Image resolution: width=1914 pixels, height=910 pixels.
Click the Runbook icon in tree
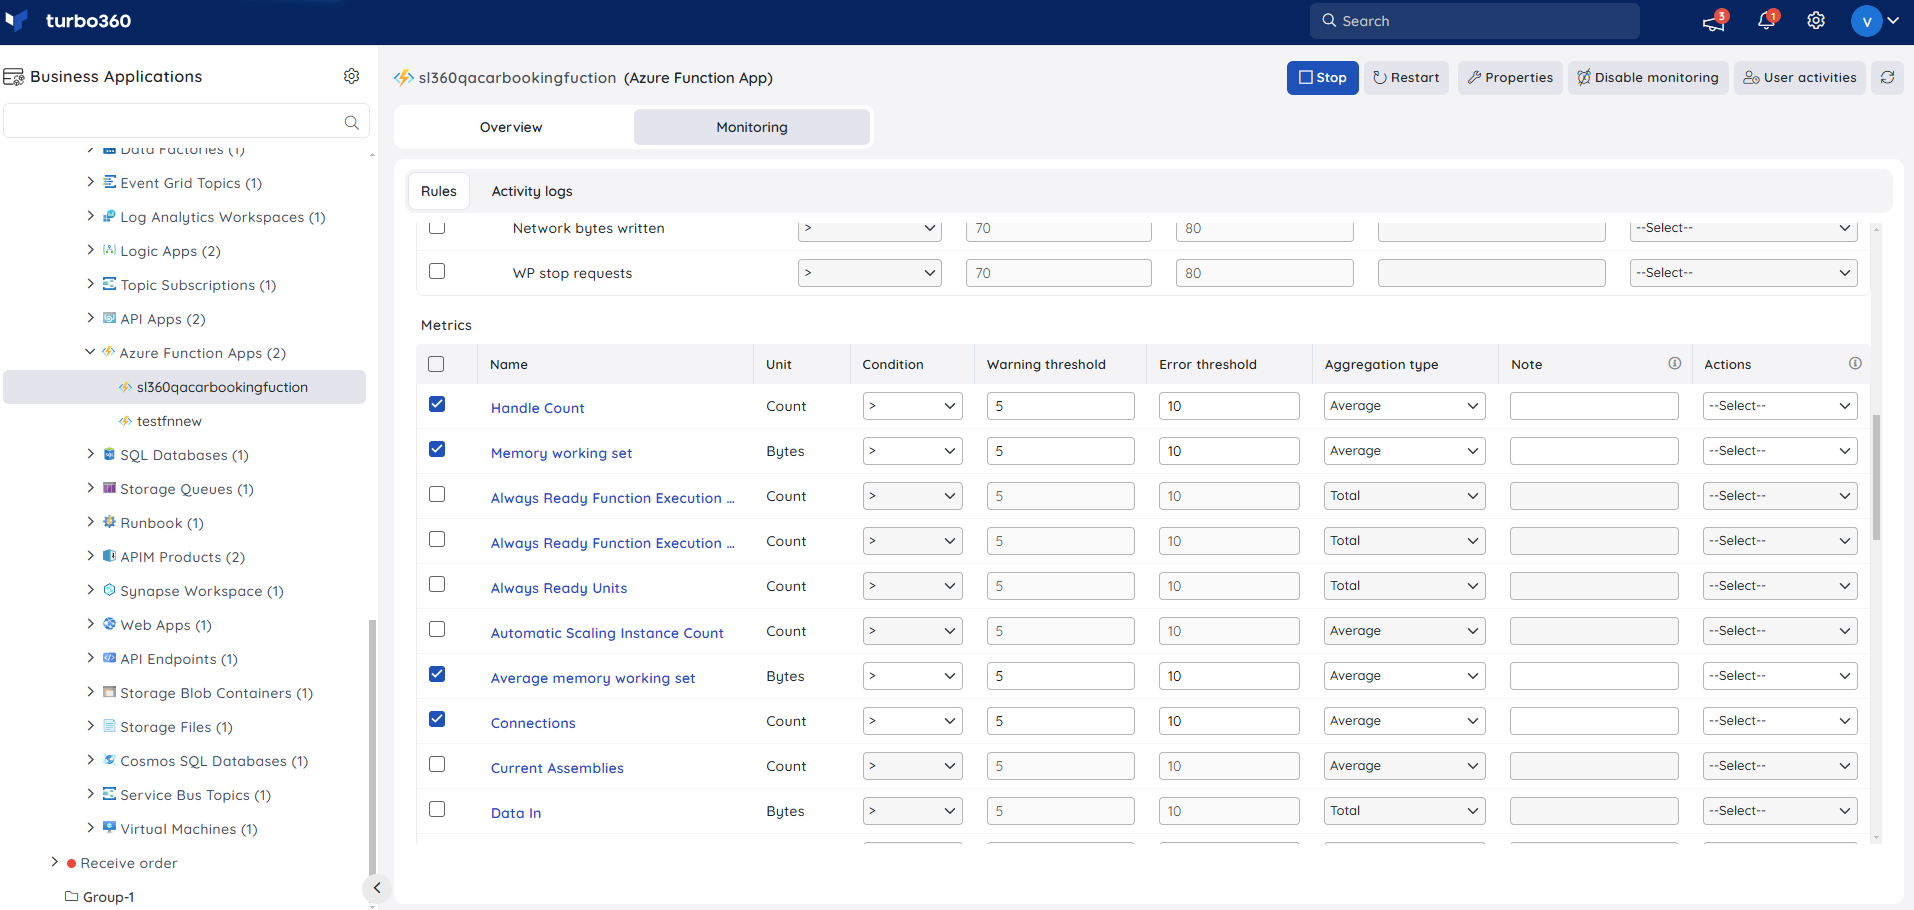tap(110, 522)
